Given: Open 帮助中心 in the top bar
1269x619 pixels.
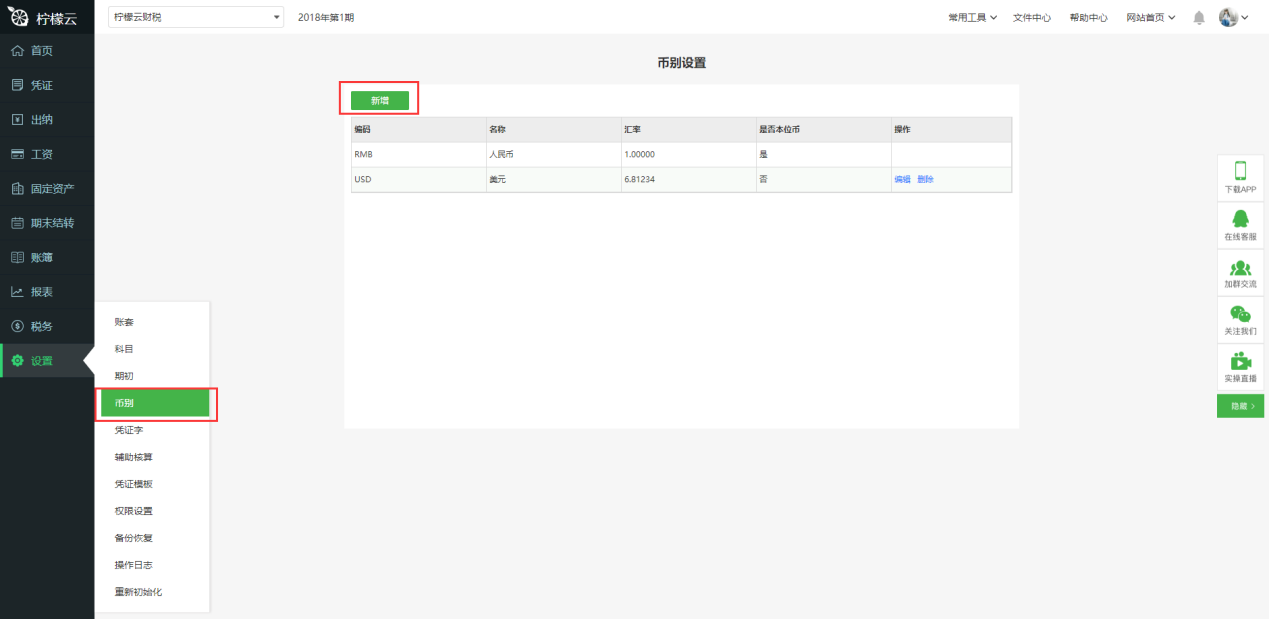Looking at the screenshot, I should [1088, 18].
